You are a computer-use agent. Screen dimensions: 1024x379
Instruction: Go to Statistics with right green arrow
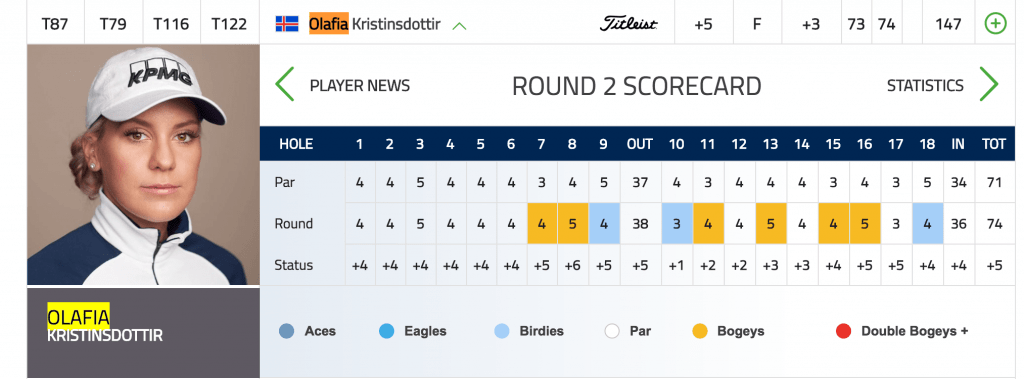click(989, 84)
